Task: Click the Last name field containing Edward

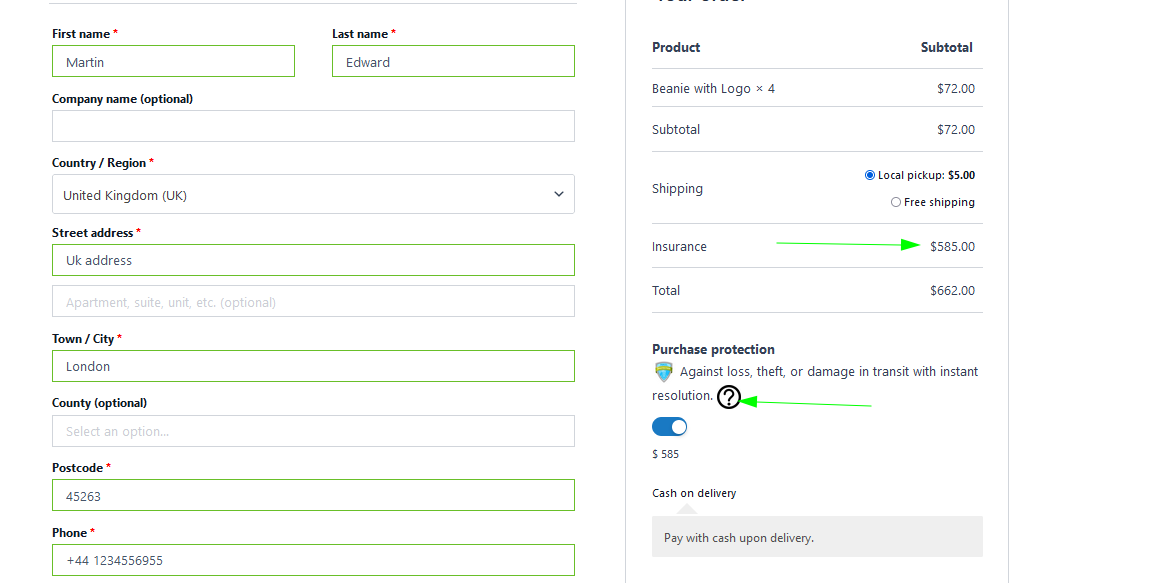Action: pyautogui.click(x=453, y=62)
